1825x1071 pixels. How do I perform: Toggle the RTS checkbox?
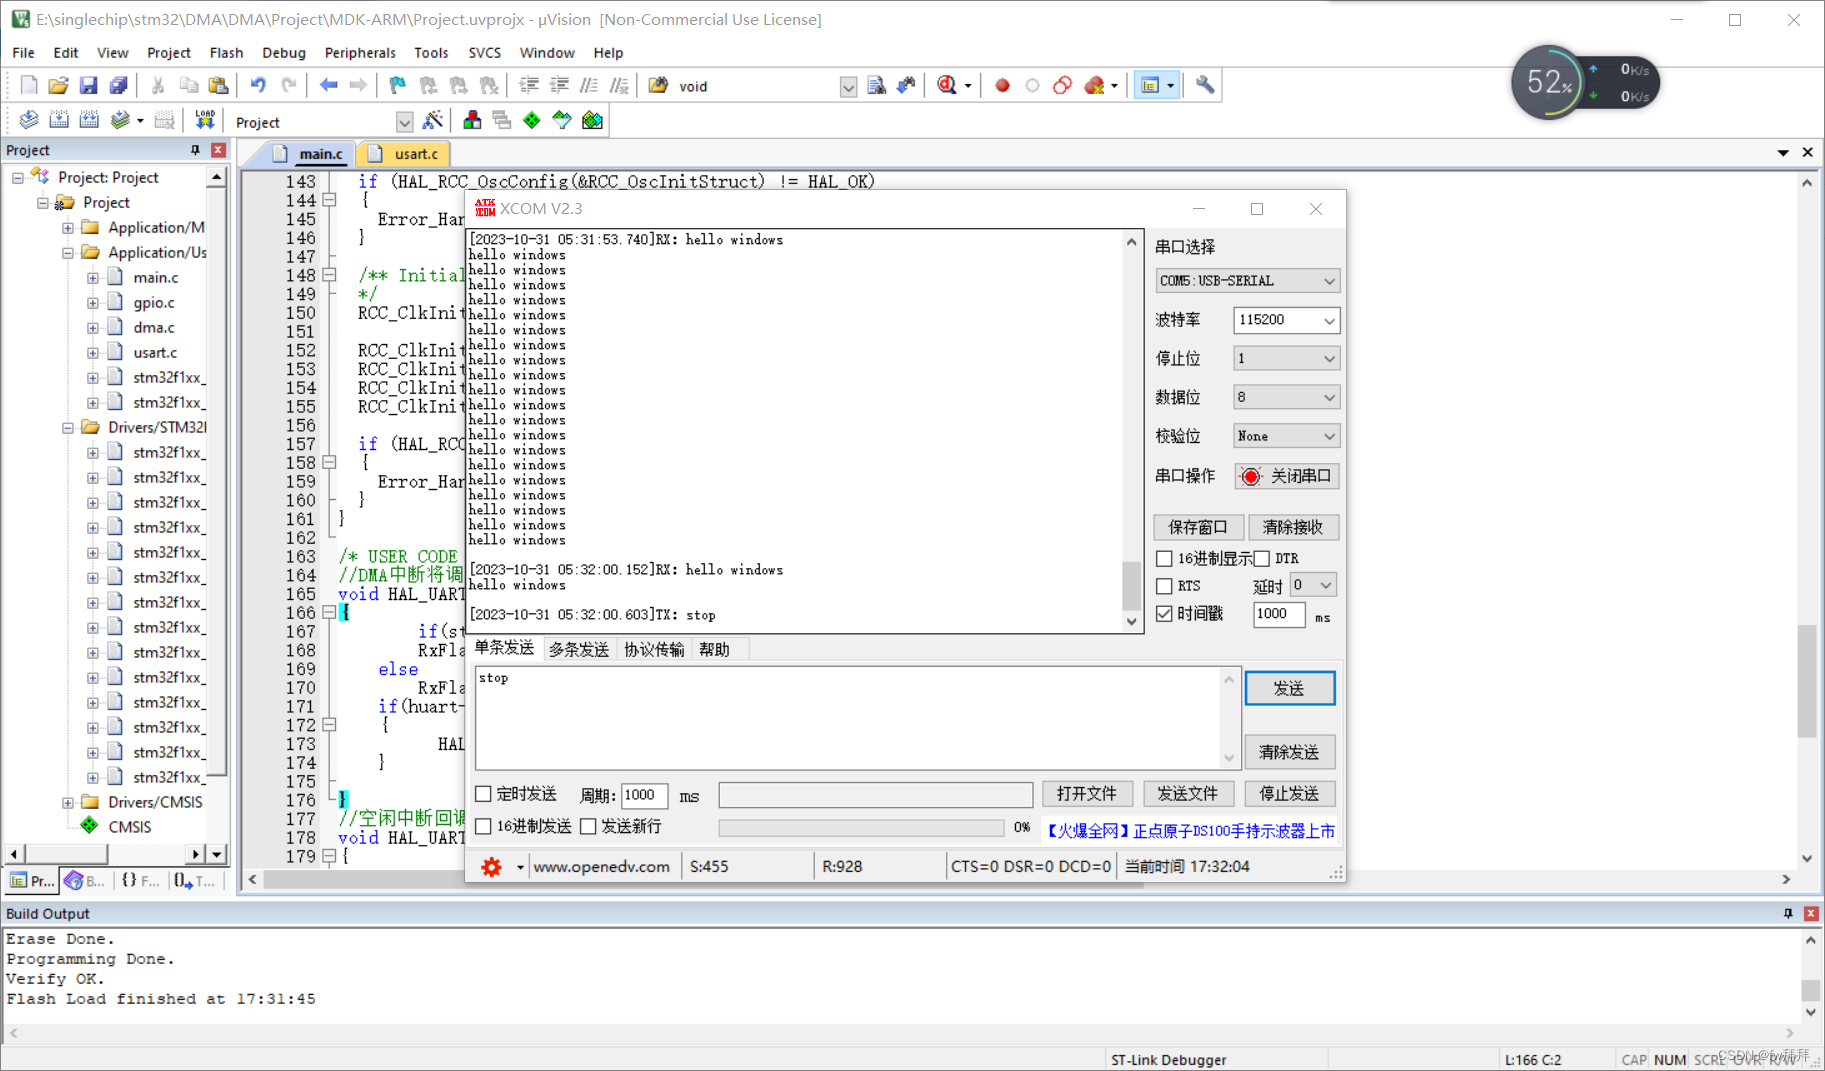tap(1164, 586)
